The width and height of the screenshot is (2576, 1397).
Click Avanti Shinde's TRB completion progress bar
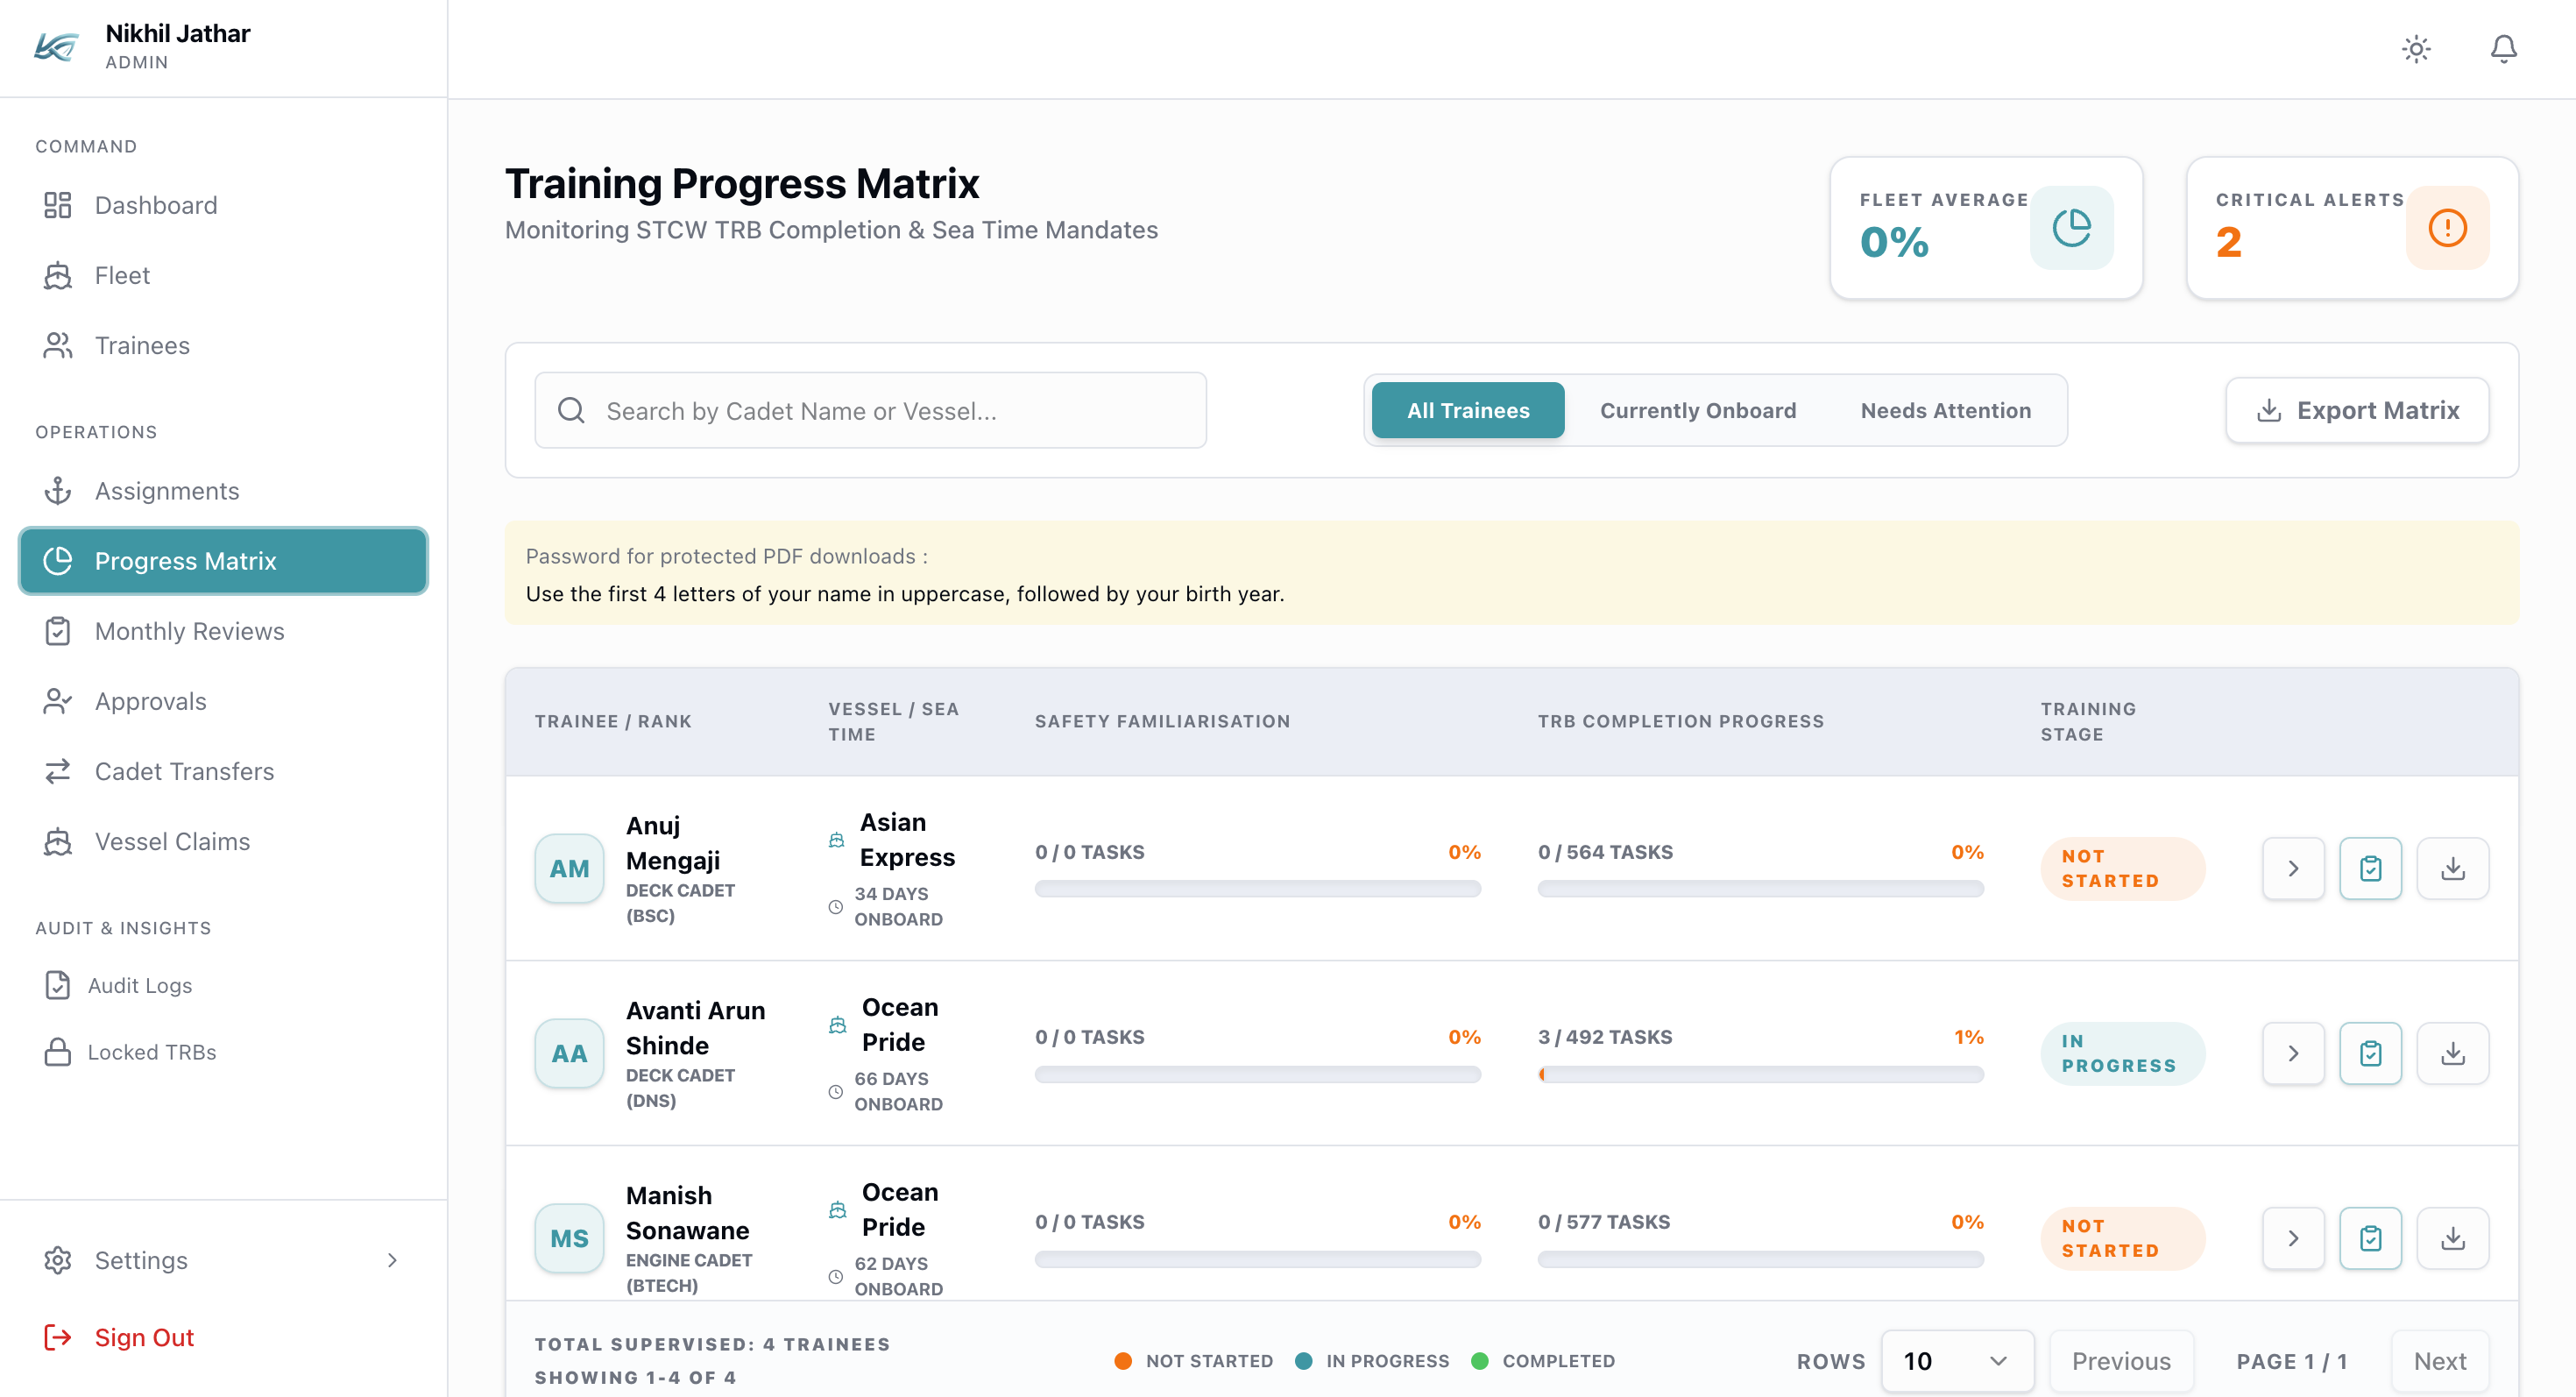click(1760, 1074)
